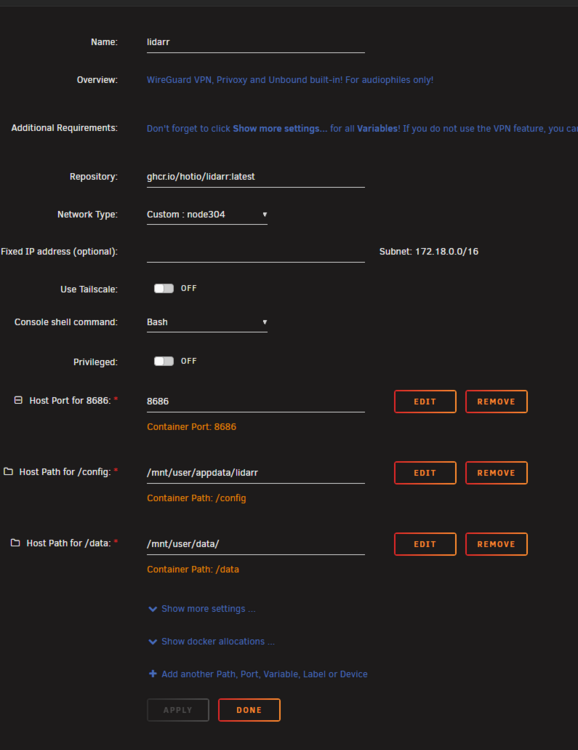Click the folder icon beside Host Path for /config
The height and width of the screenshot is (750, 578).
(x=8, y=471)
